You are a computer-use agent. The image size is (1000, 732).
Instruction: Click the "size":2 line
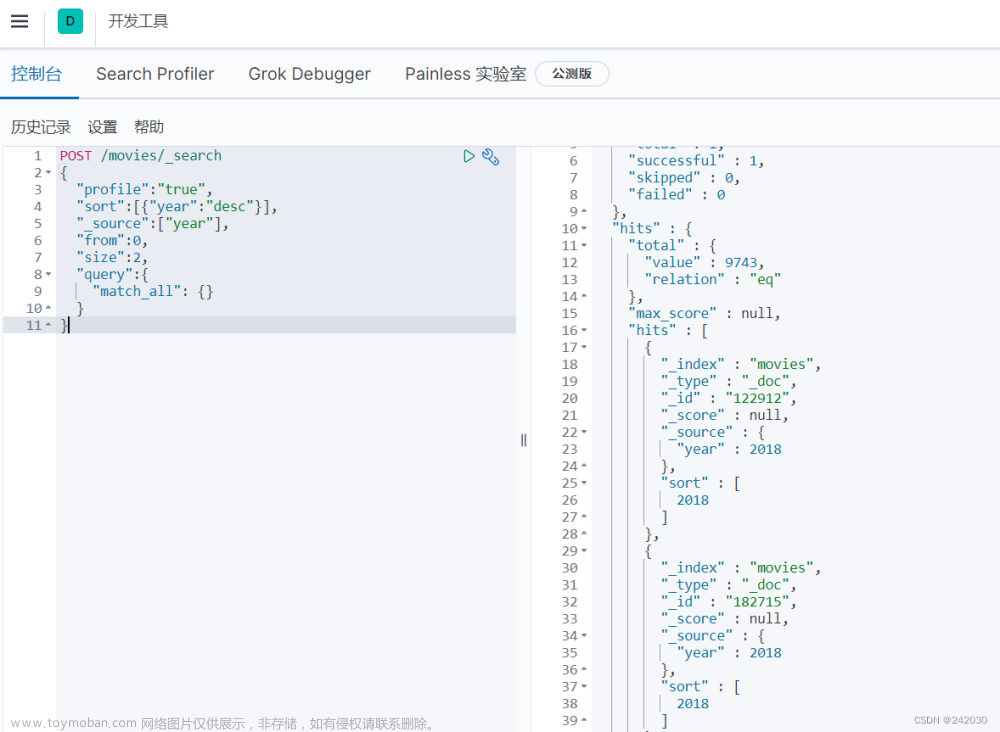pos(112,258)
